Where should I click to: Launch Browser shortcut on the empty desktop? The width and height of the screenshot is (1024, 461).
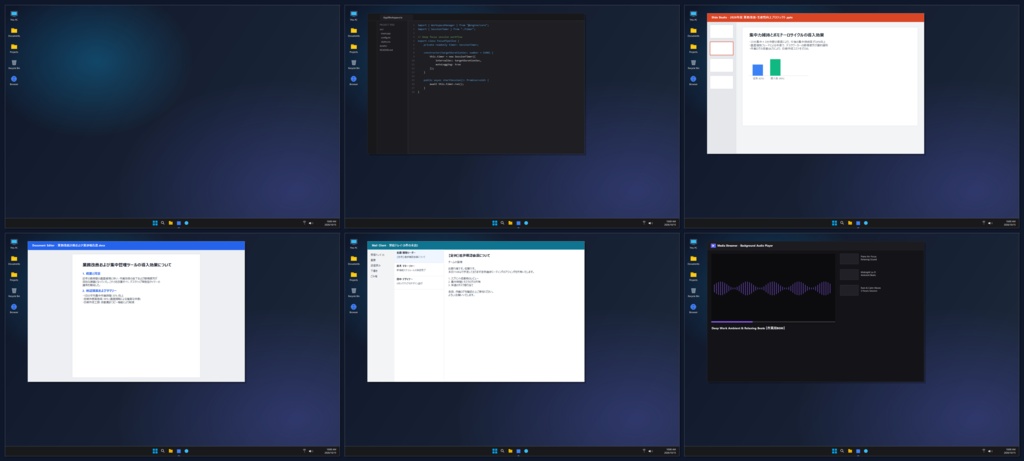(x=14, y=78)
